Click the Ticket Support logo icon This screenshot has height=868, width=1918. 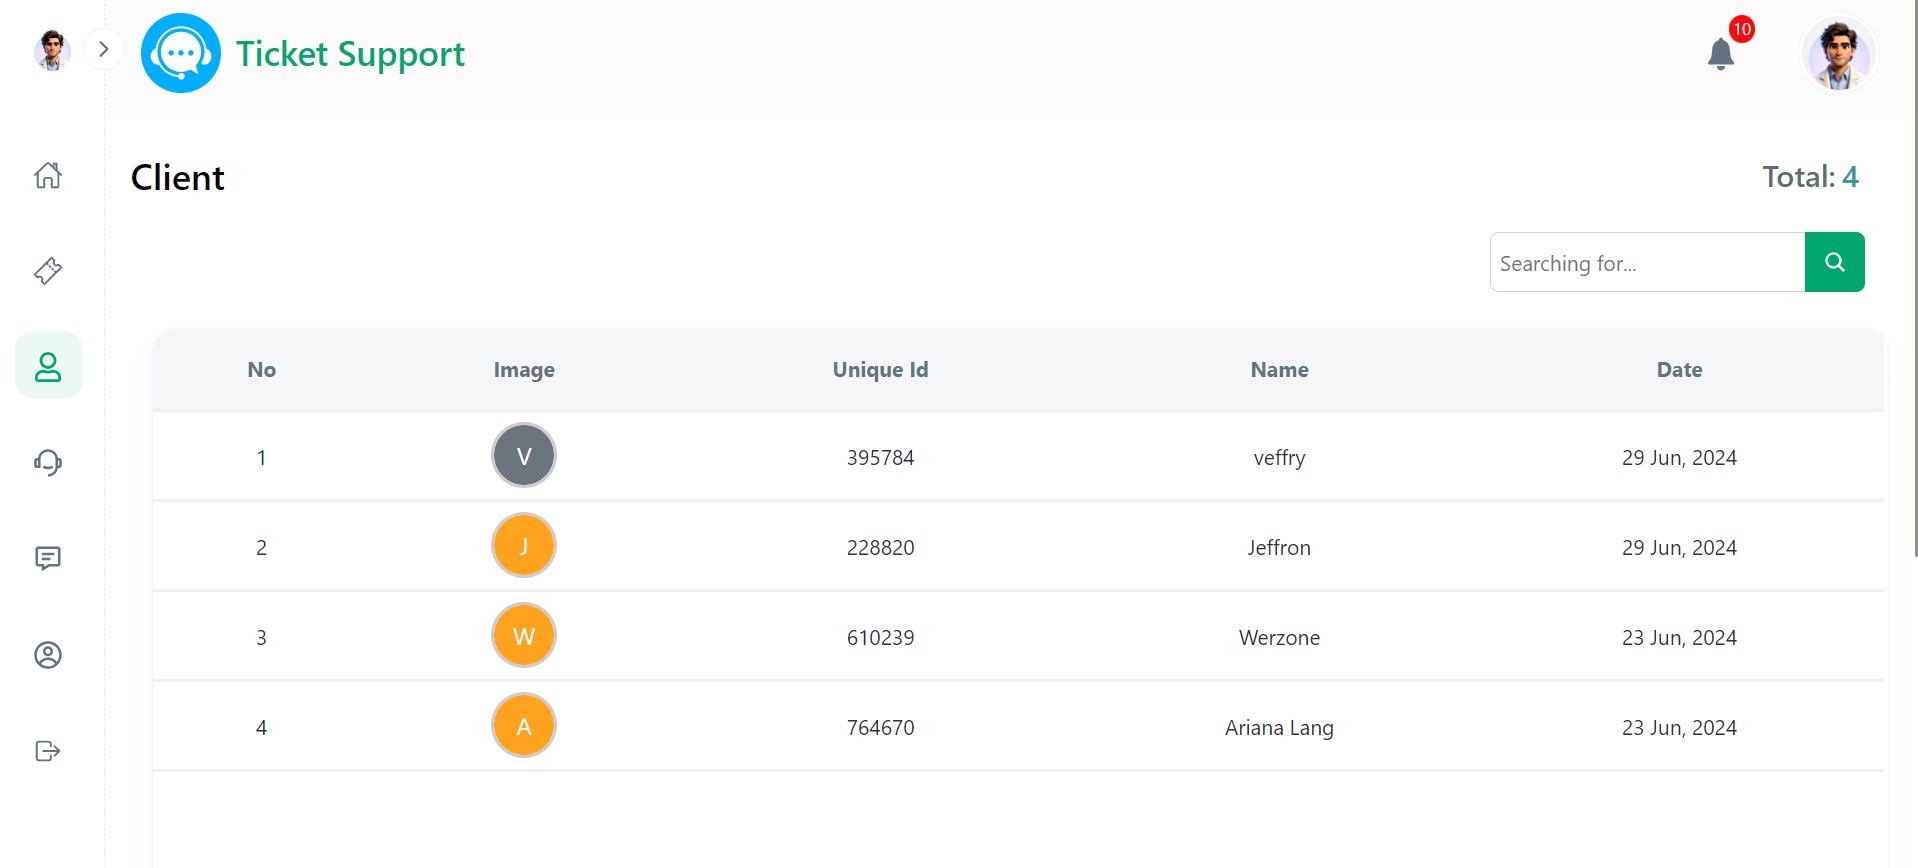181,53
